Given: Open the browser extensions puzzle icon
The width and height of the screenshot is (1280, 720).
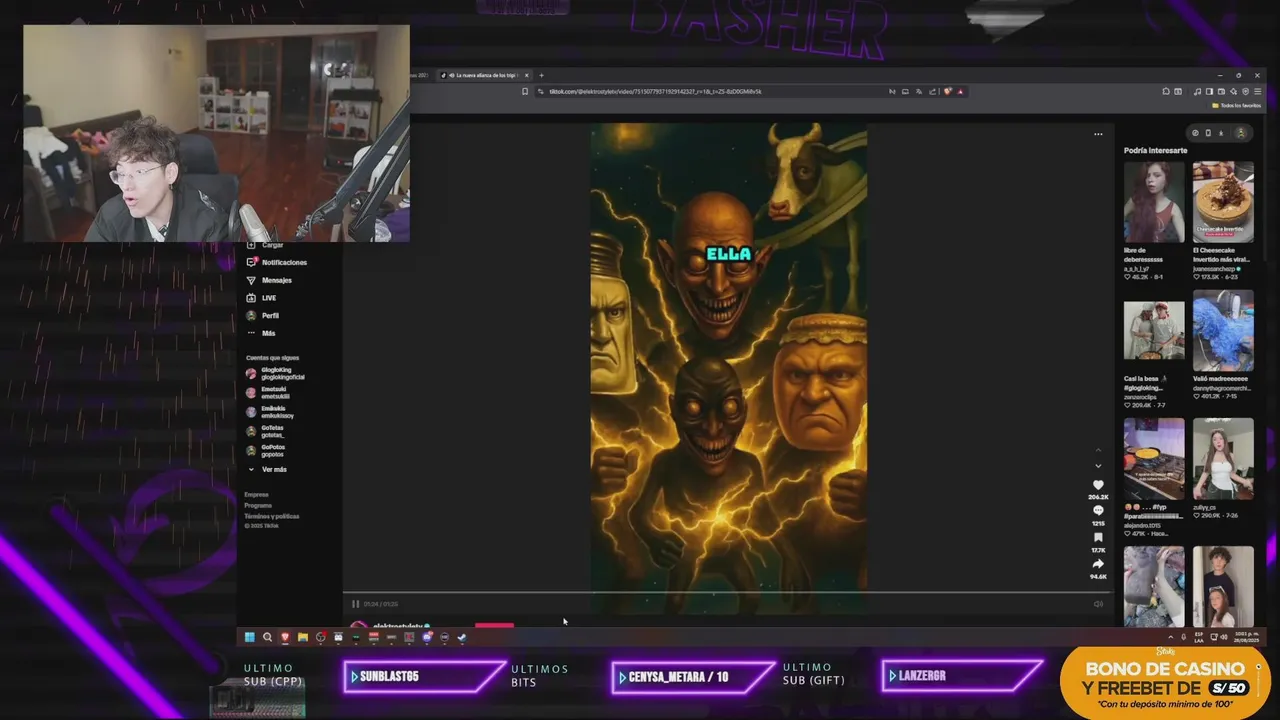Looking at the screenshot, I should [1166, 92].
